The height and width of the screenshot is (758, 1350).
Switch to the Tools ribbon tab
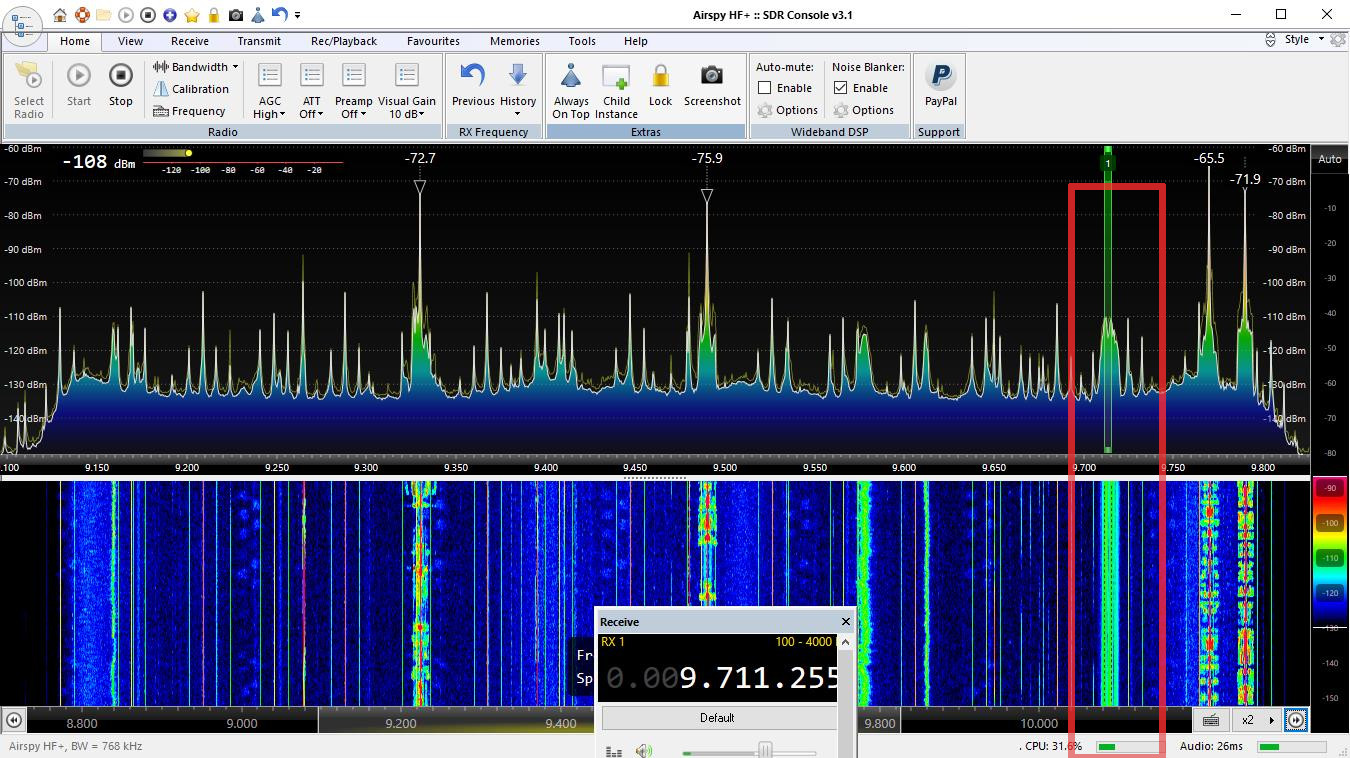582,41
